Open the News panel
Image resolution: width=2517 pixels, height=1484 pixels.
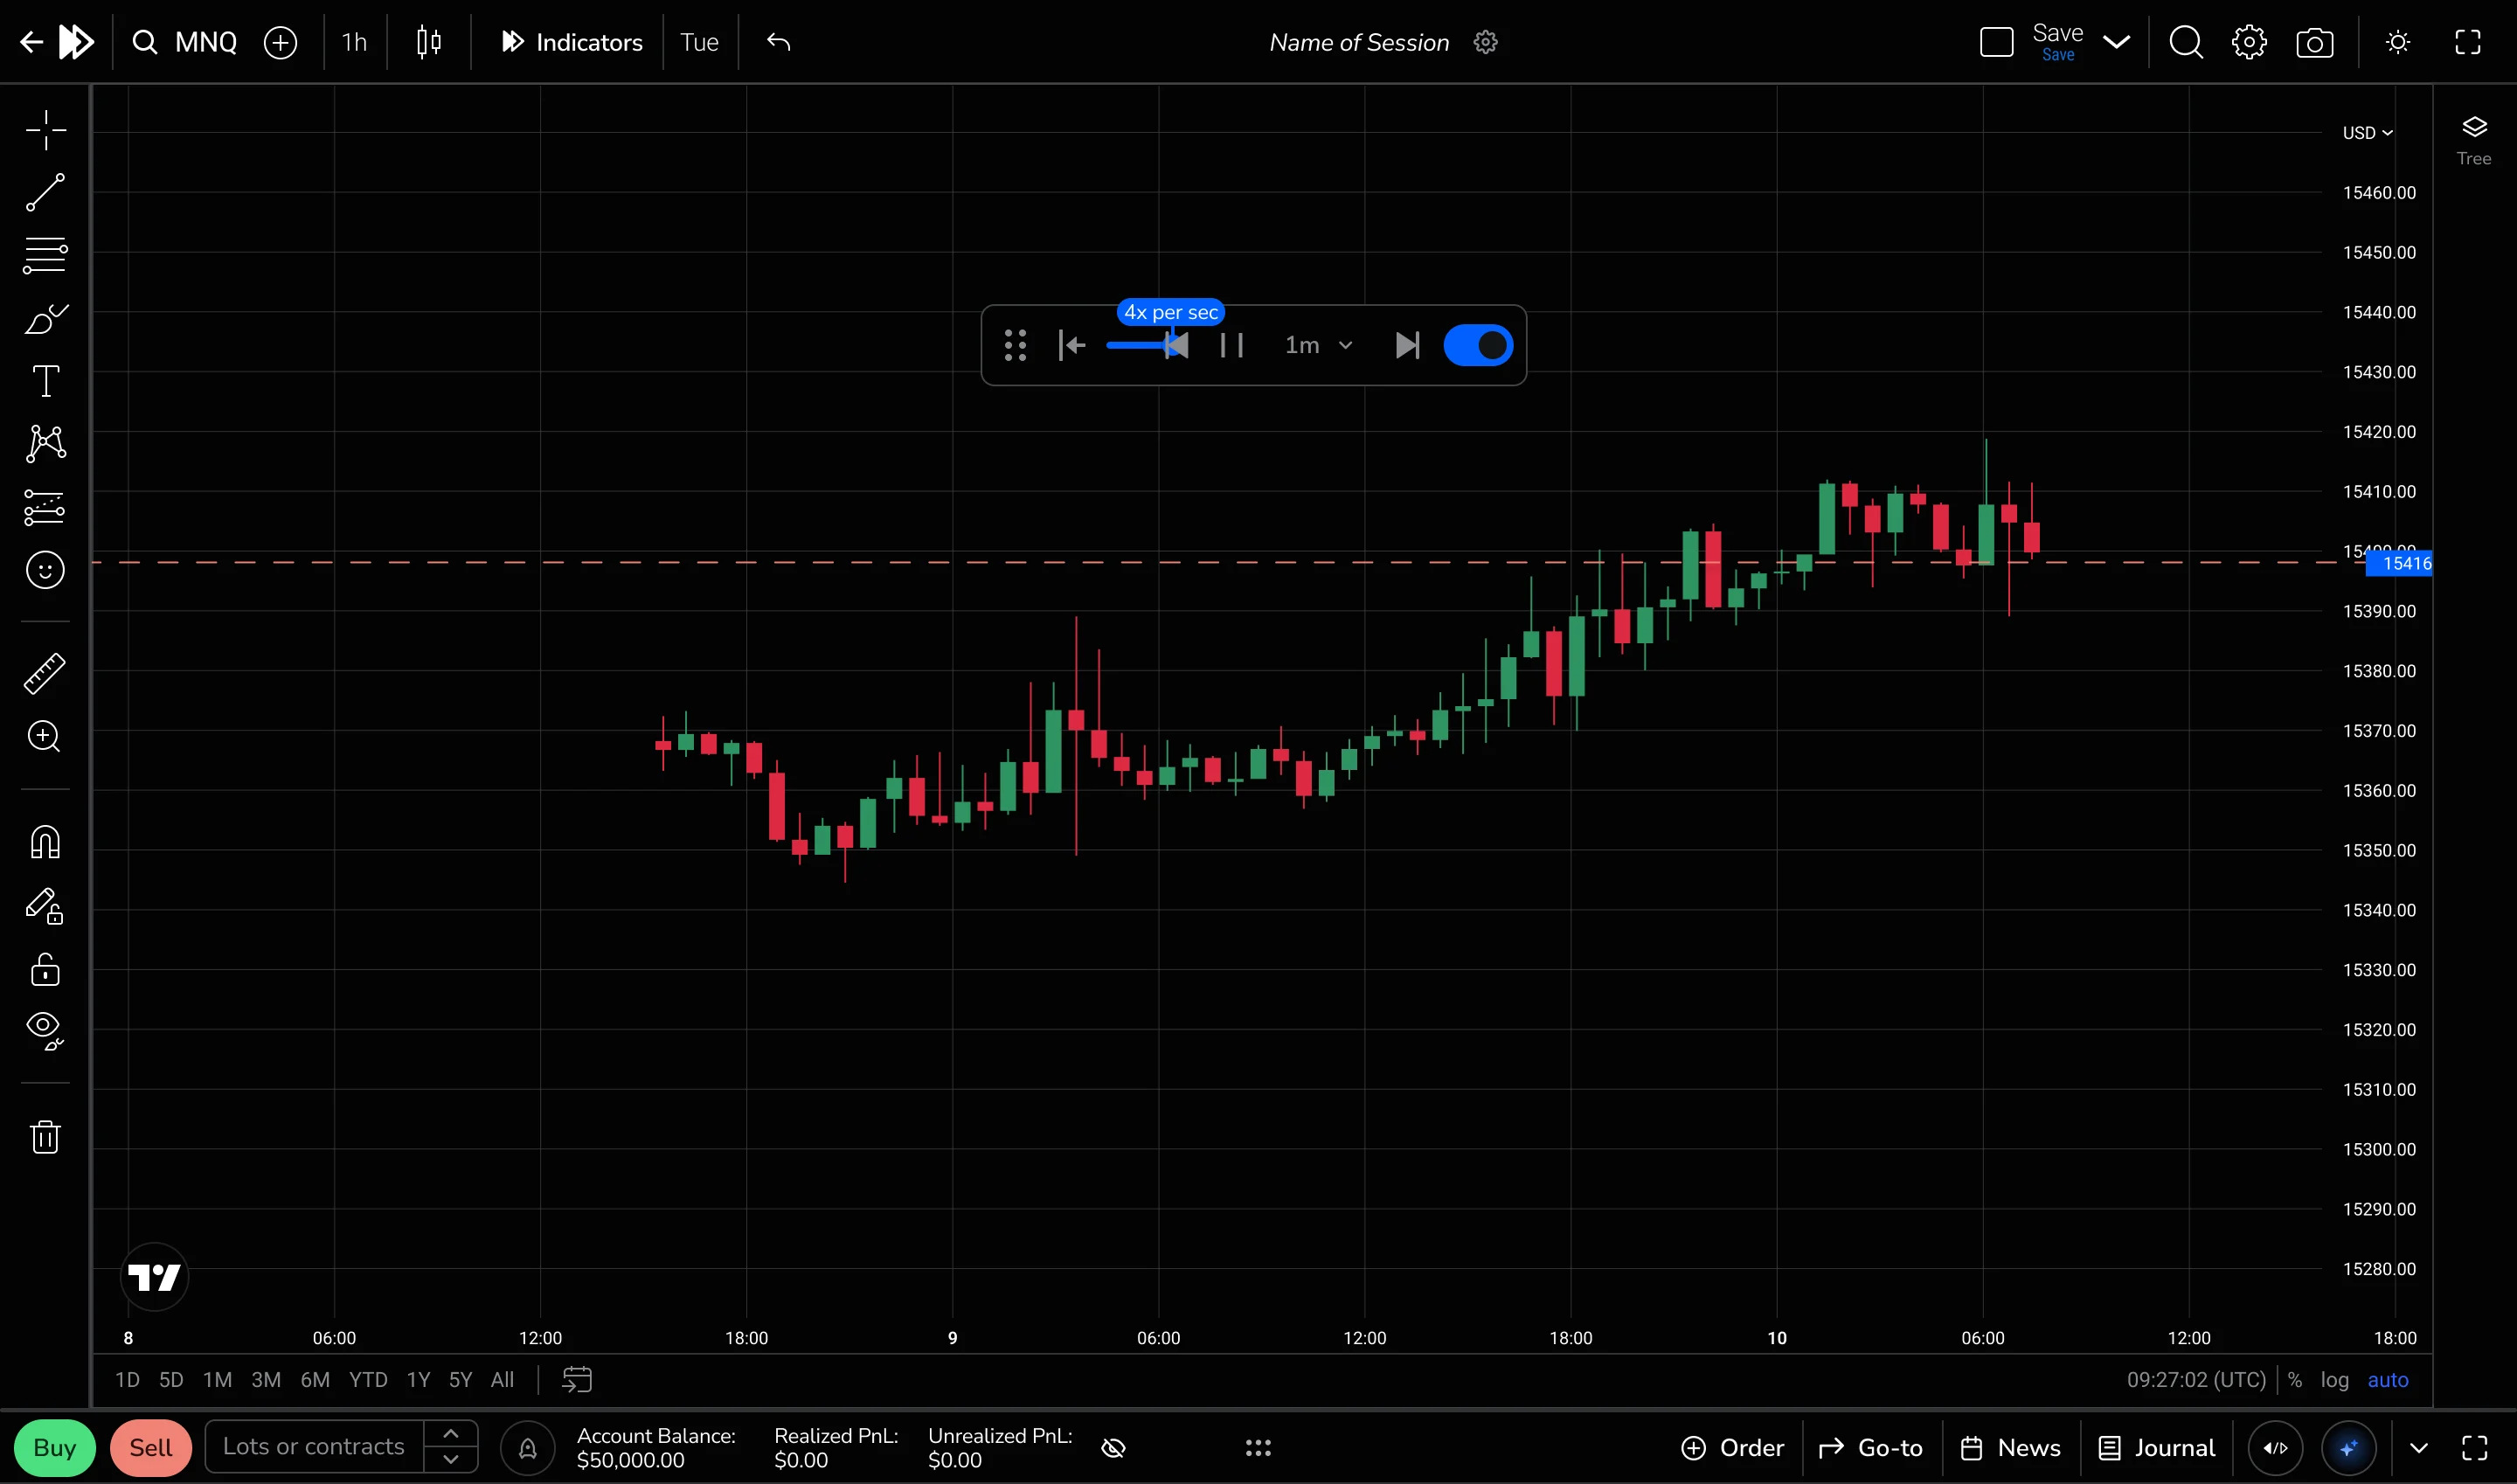(x=2010, y=1448)
